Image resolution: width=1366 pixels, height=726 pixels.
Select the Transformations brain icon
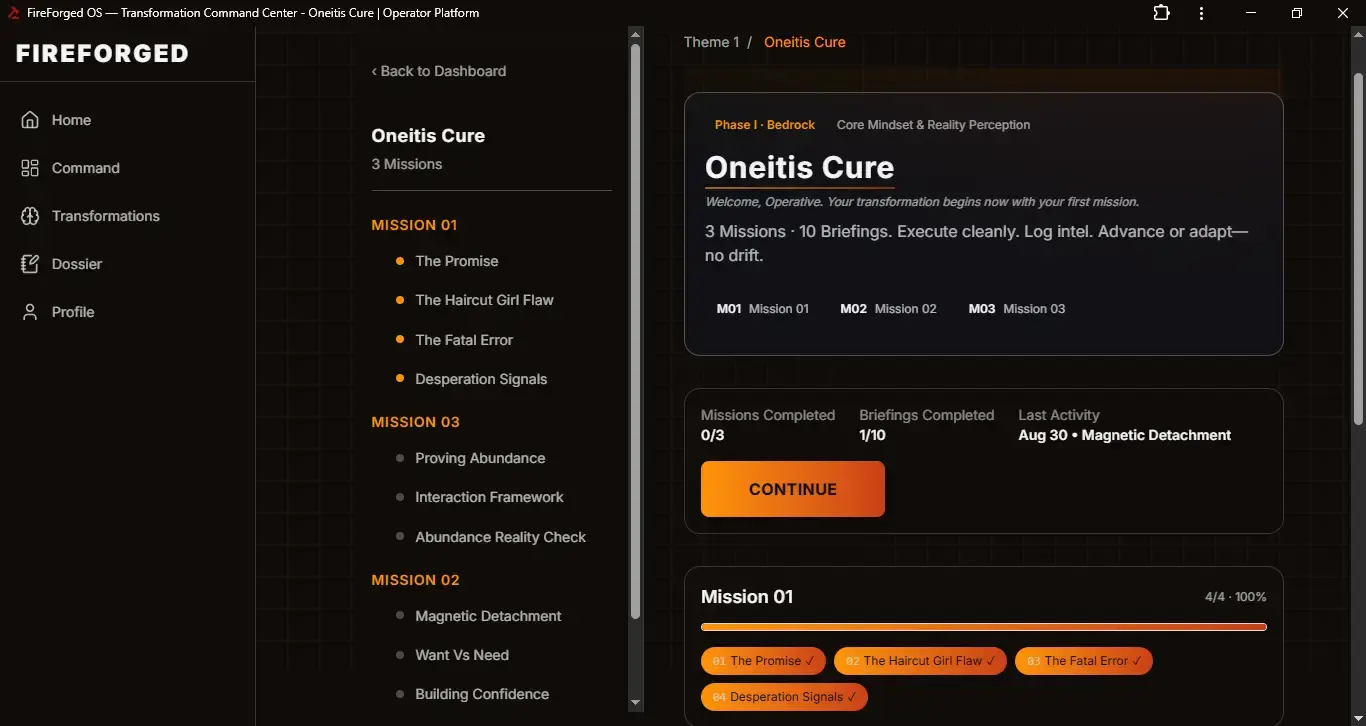(x=30, y=216)
